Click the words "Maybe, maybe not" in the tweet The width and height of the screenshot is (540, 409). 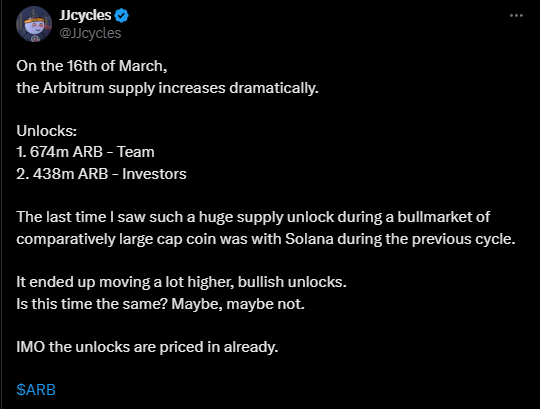coord(238,304)
